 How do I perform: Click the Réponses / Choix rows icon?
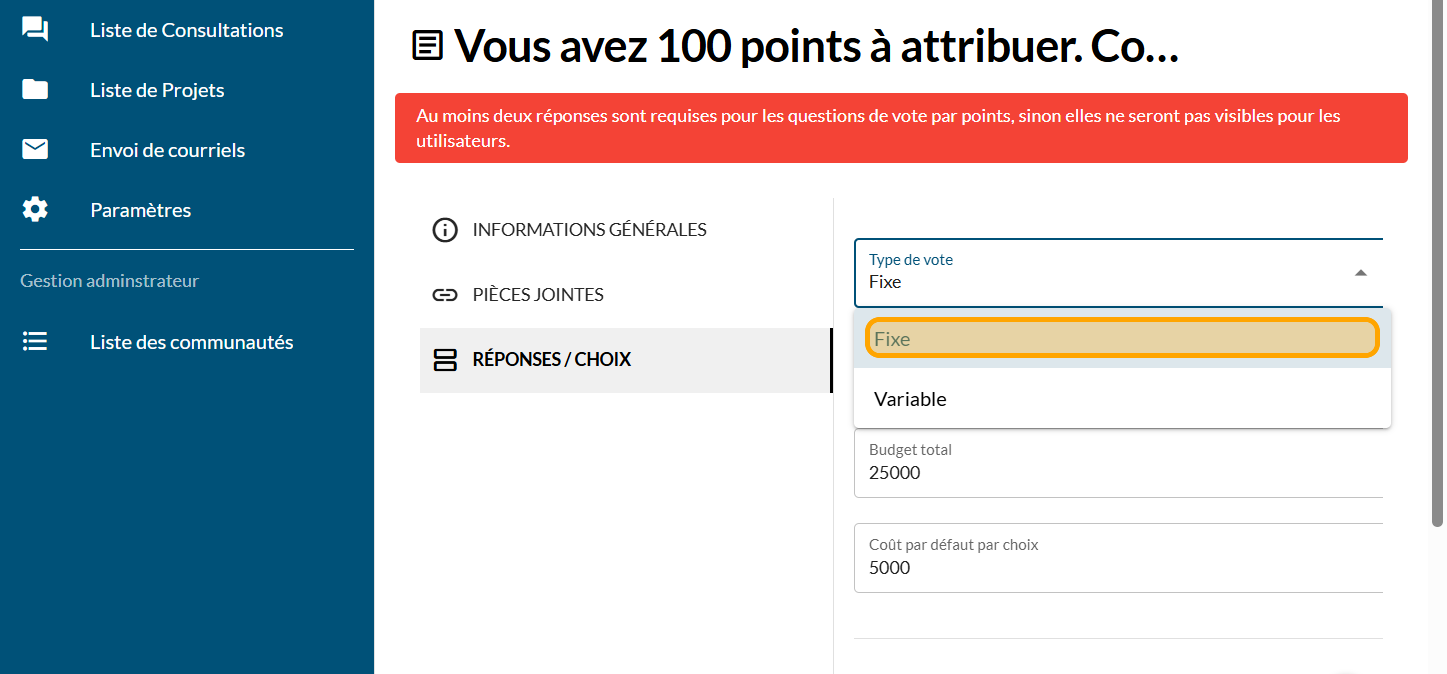coord(444,360)
